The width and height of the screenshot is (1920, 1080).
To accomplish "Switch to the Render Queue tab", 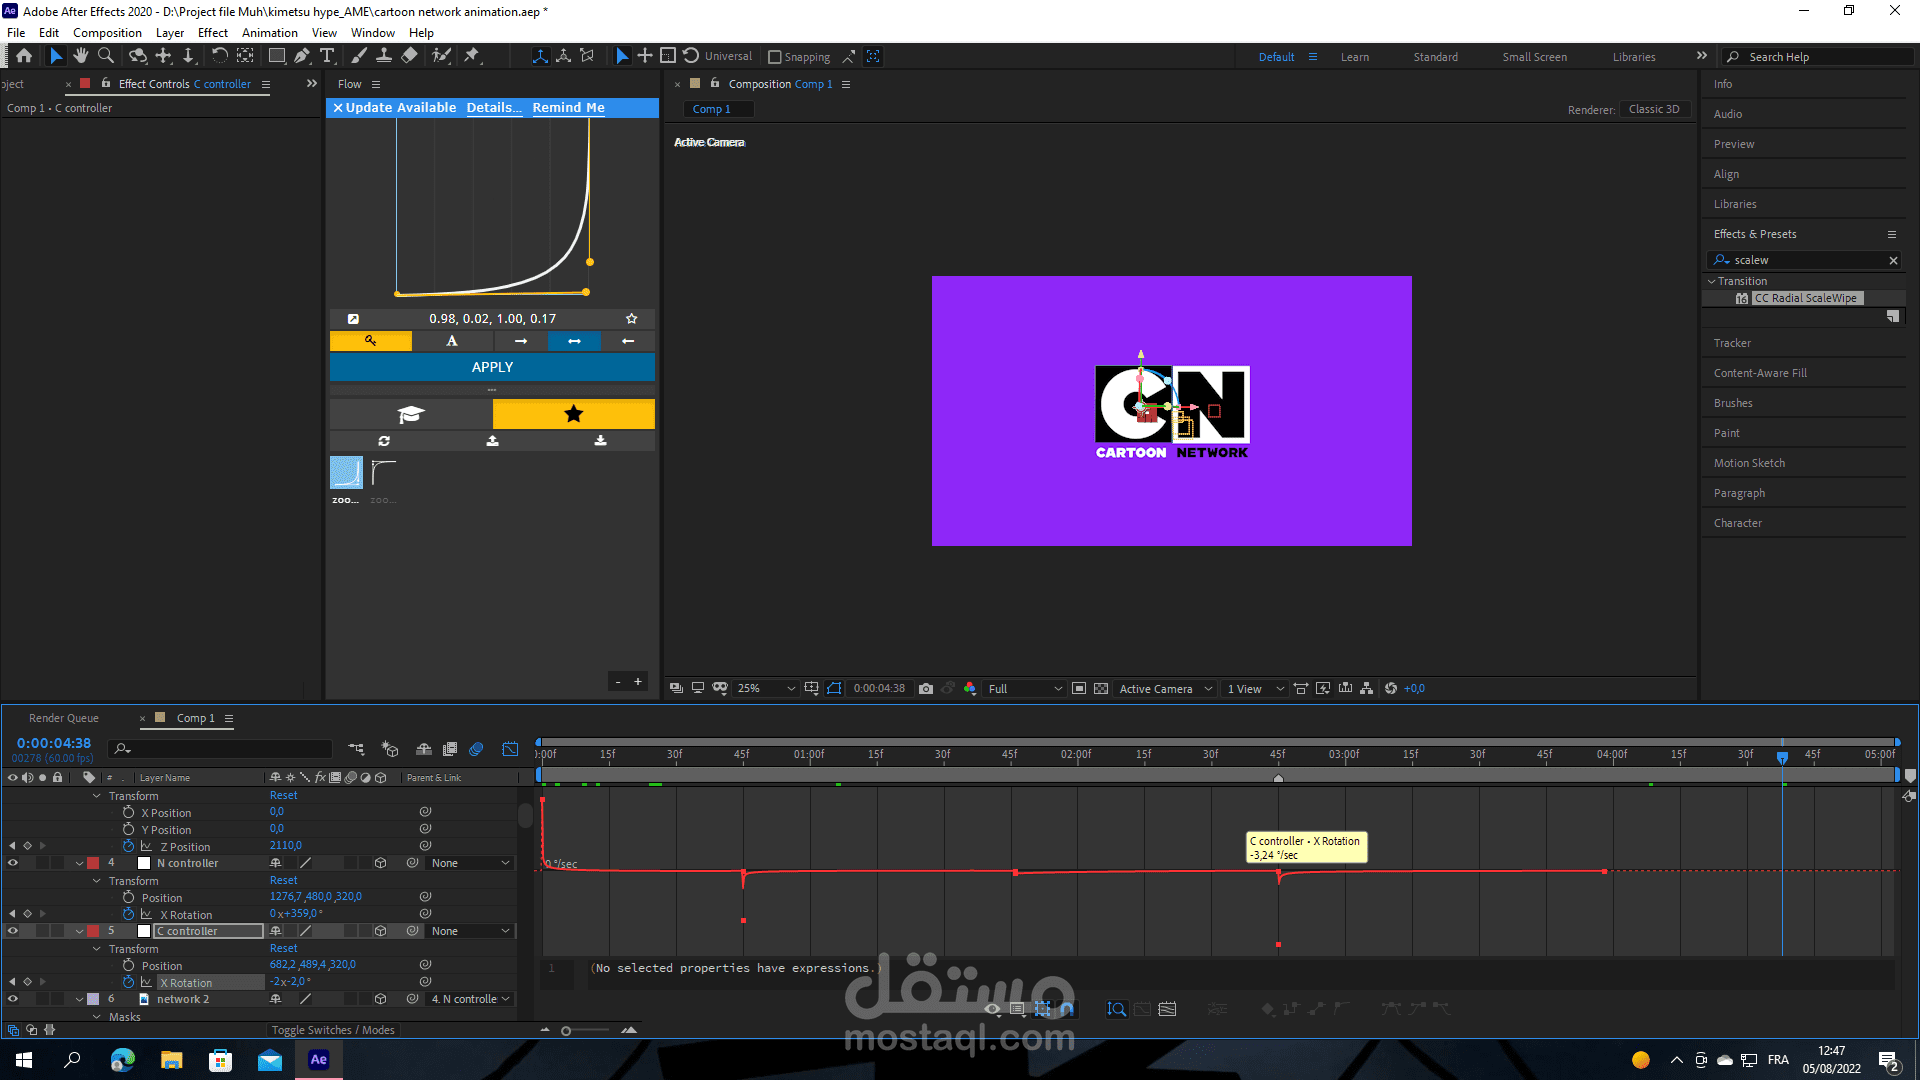I will tap(64, 718).
